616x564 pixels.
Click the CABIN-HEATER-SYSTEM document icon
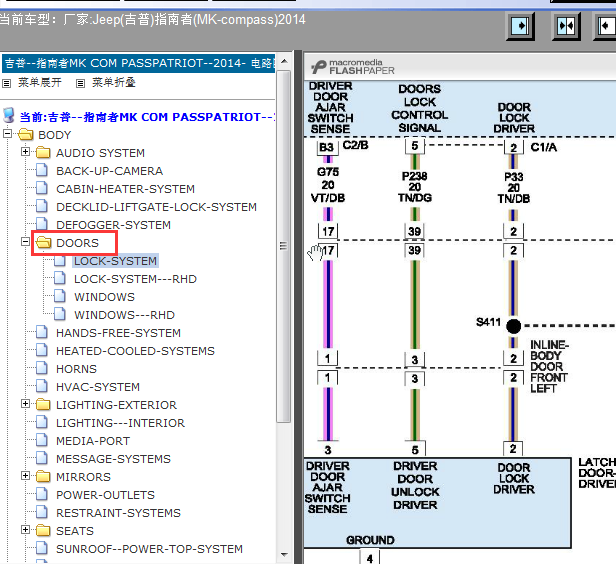tap(42, 189)
